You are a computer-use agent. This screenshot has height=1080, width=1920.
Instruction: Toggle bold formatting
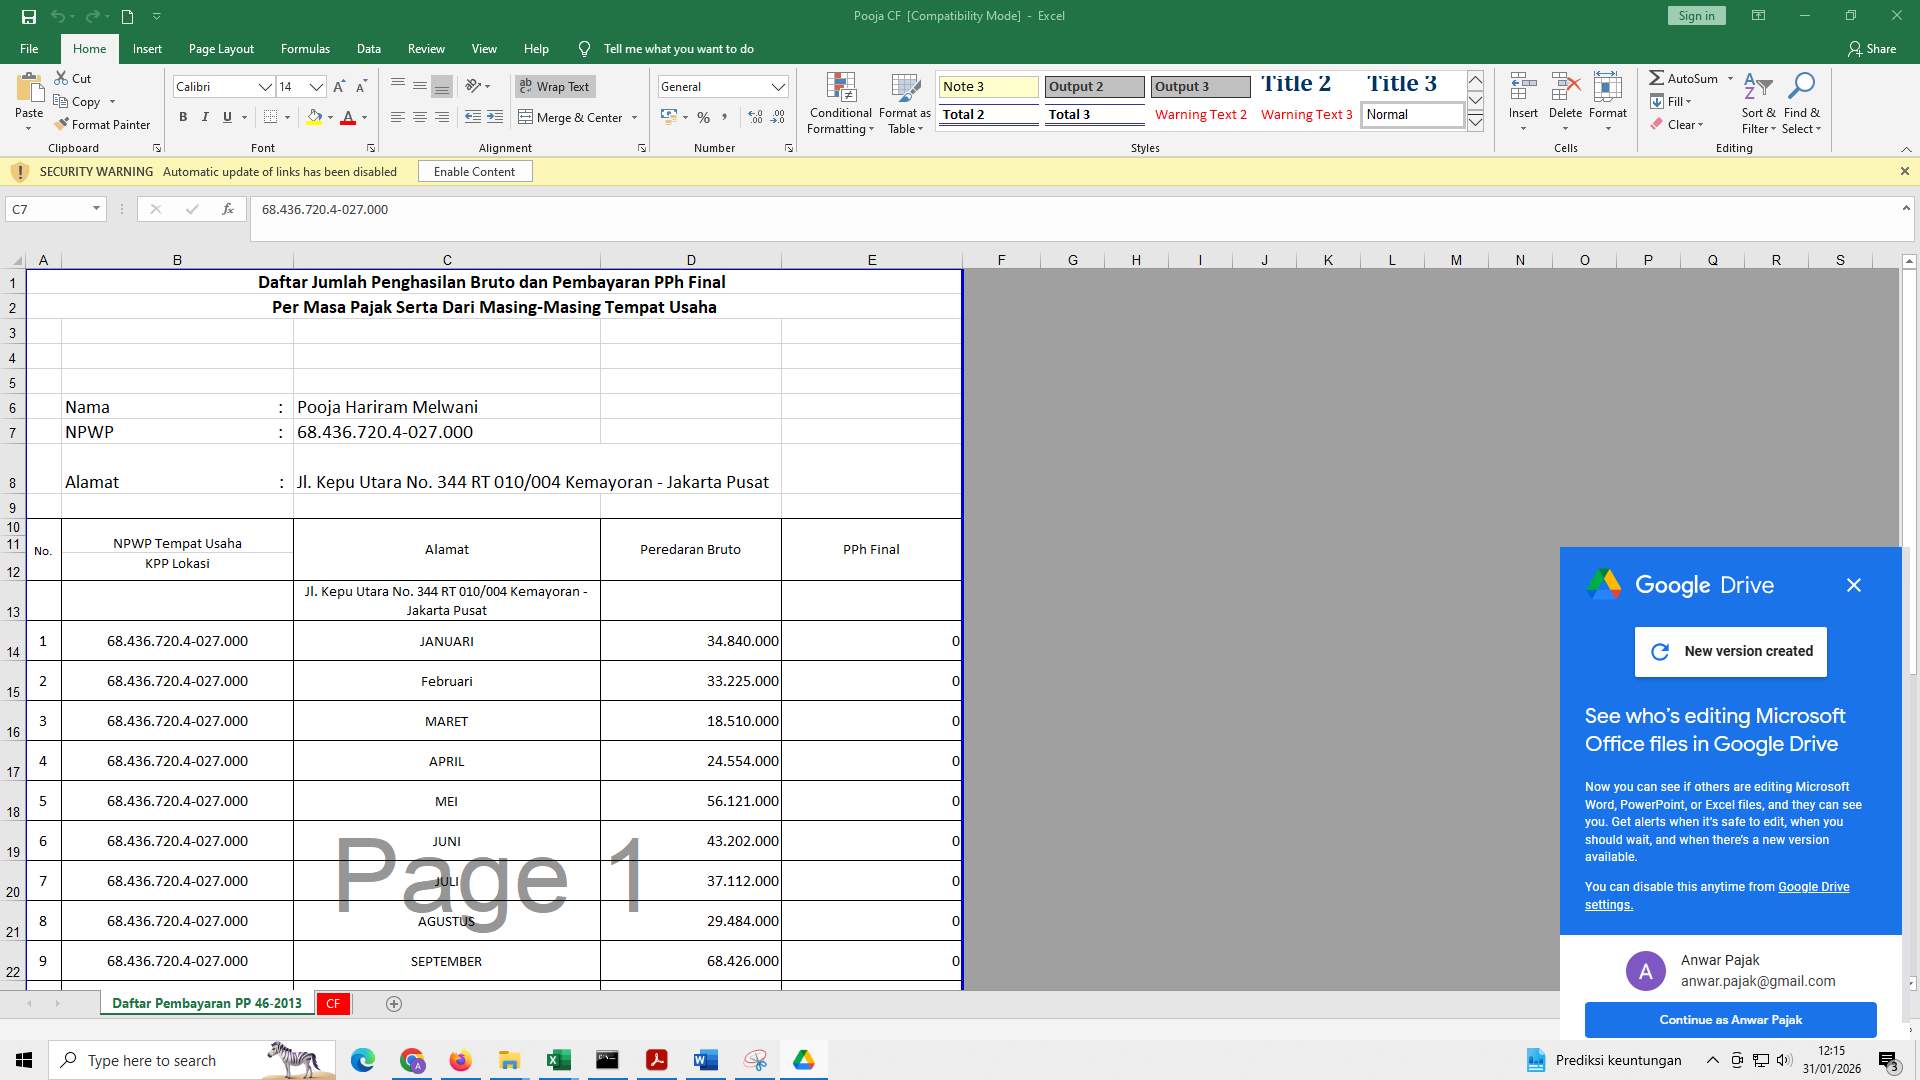point(183,117)
